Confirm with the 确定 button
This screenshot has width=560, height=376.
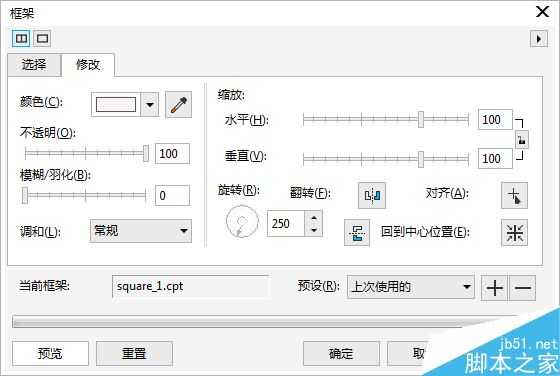pos(341,354)
